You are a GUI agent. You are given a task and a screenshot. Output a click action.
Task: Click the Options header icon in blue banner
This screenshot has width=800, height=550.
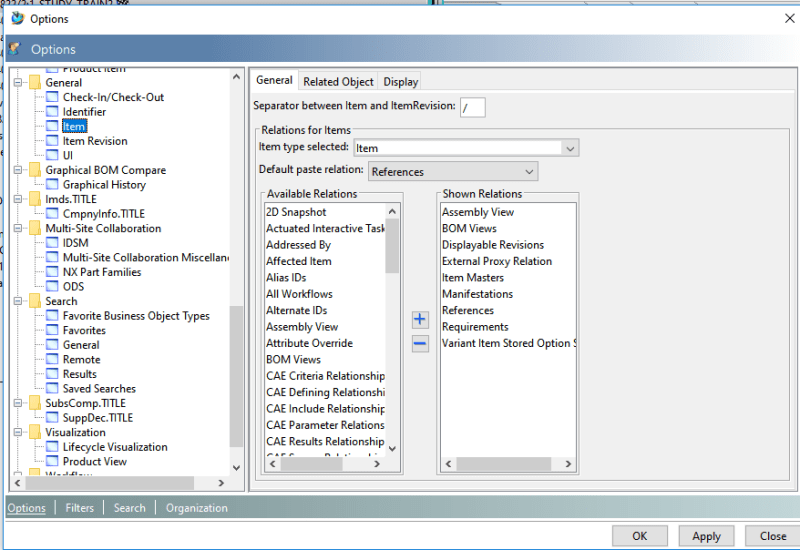pos(14,49)
